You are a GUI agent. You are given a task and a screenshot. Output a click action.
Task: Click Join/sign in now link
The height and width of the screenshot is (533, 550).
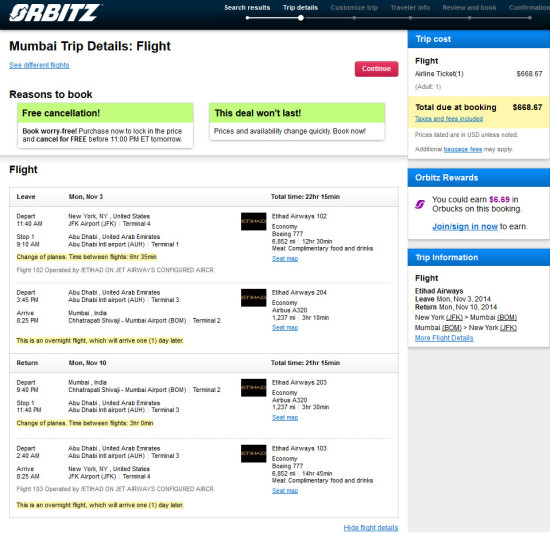coord(465,227)
